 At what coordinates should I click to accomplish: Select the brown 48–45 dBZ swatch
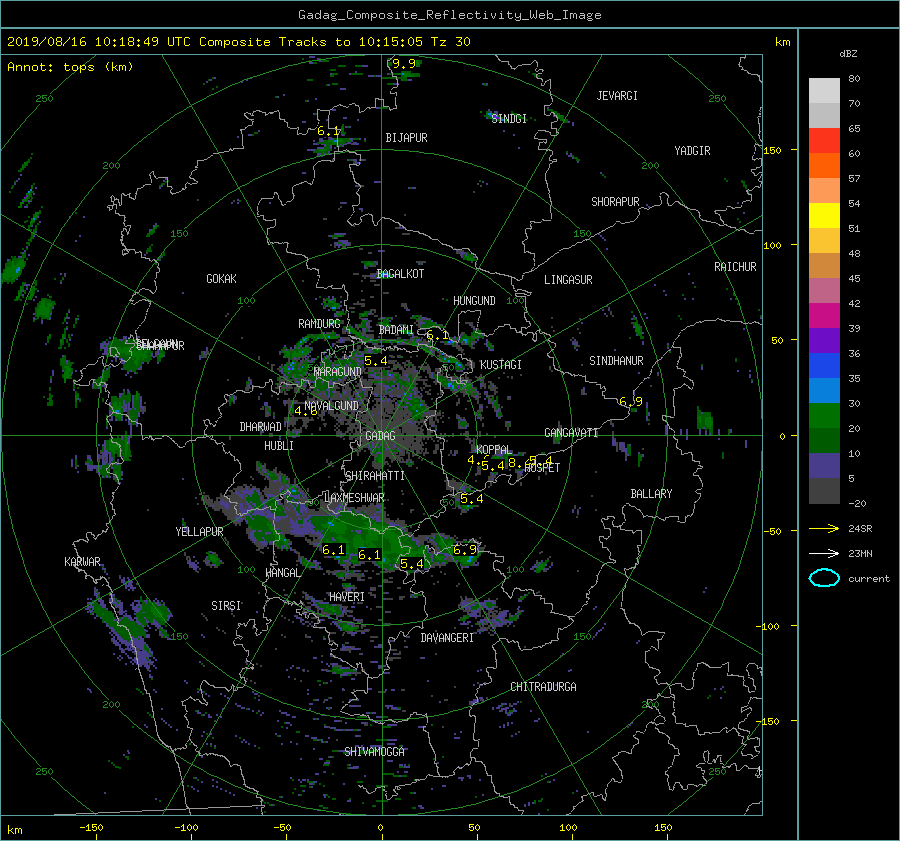(824, 265)
